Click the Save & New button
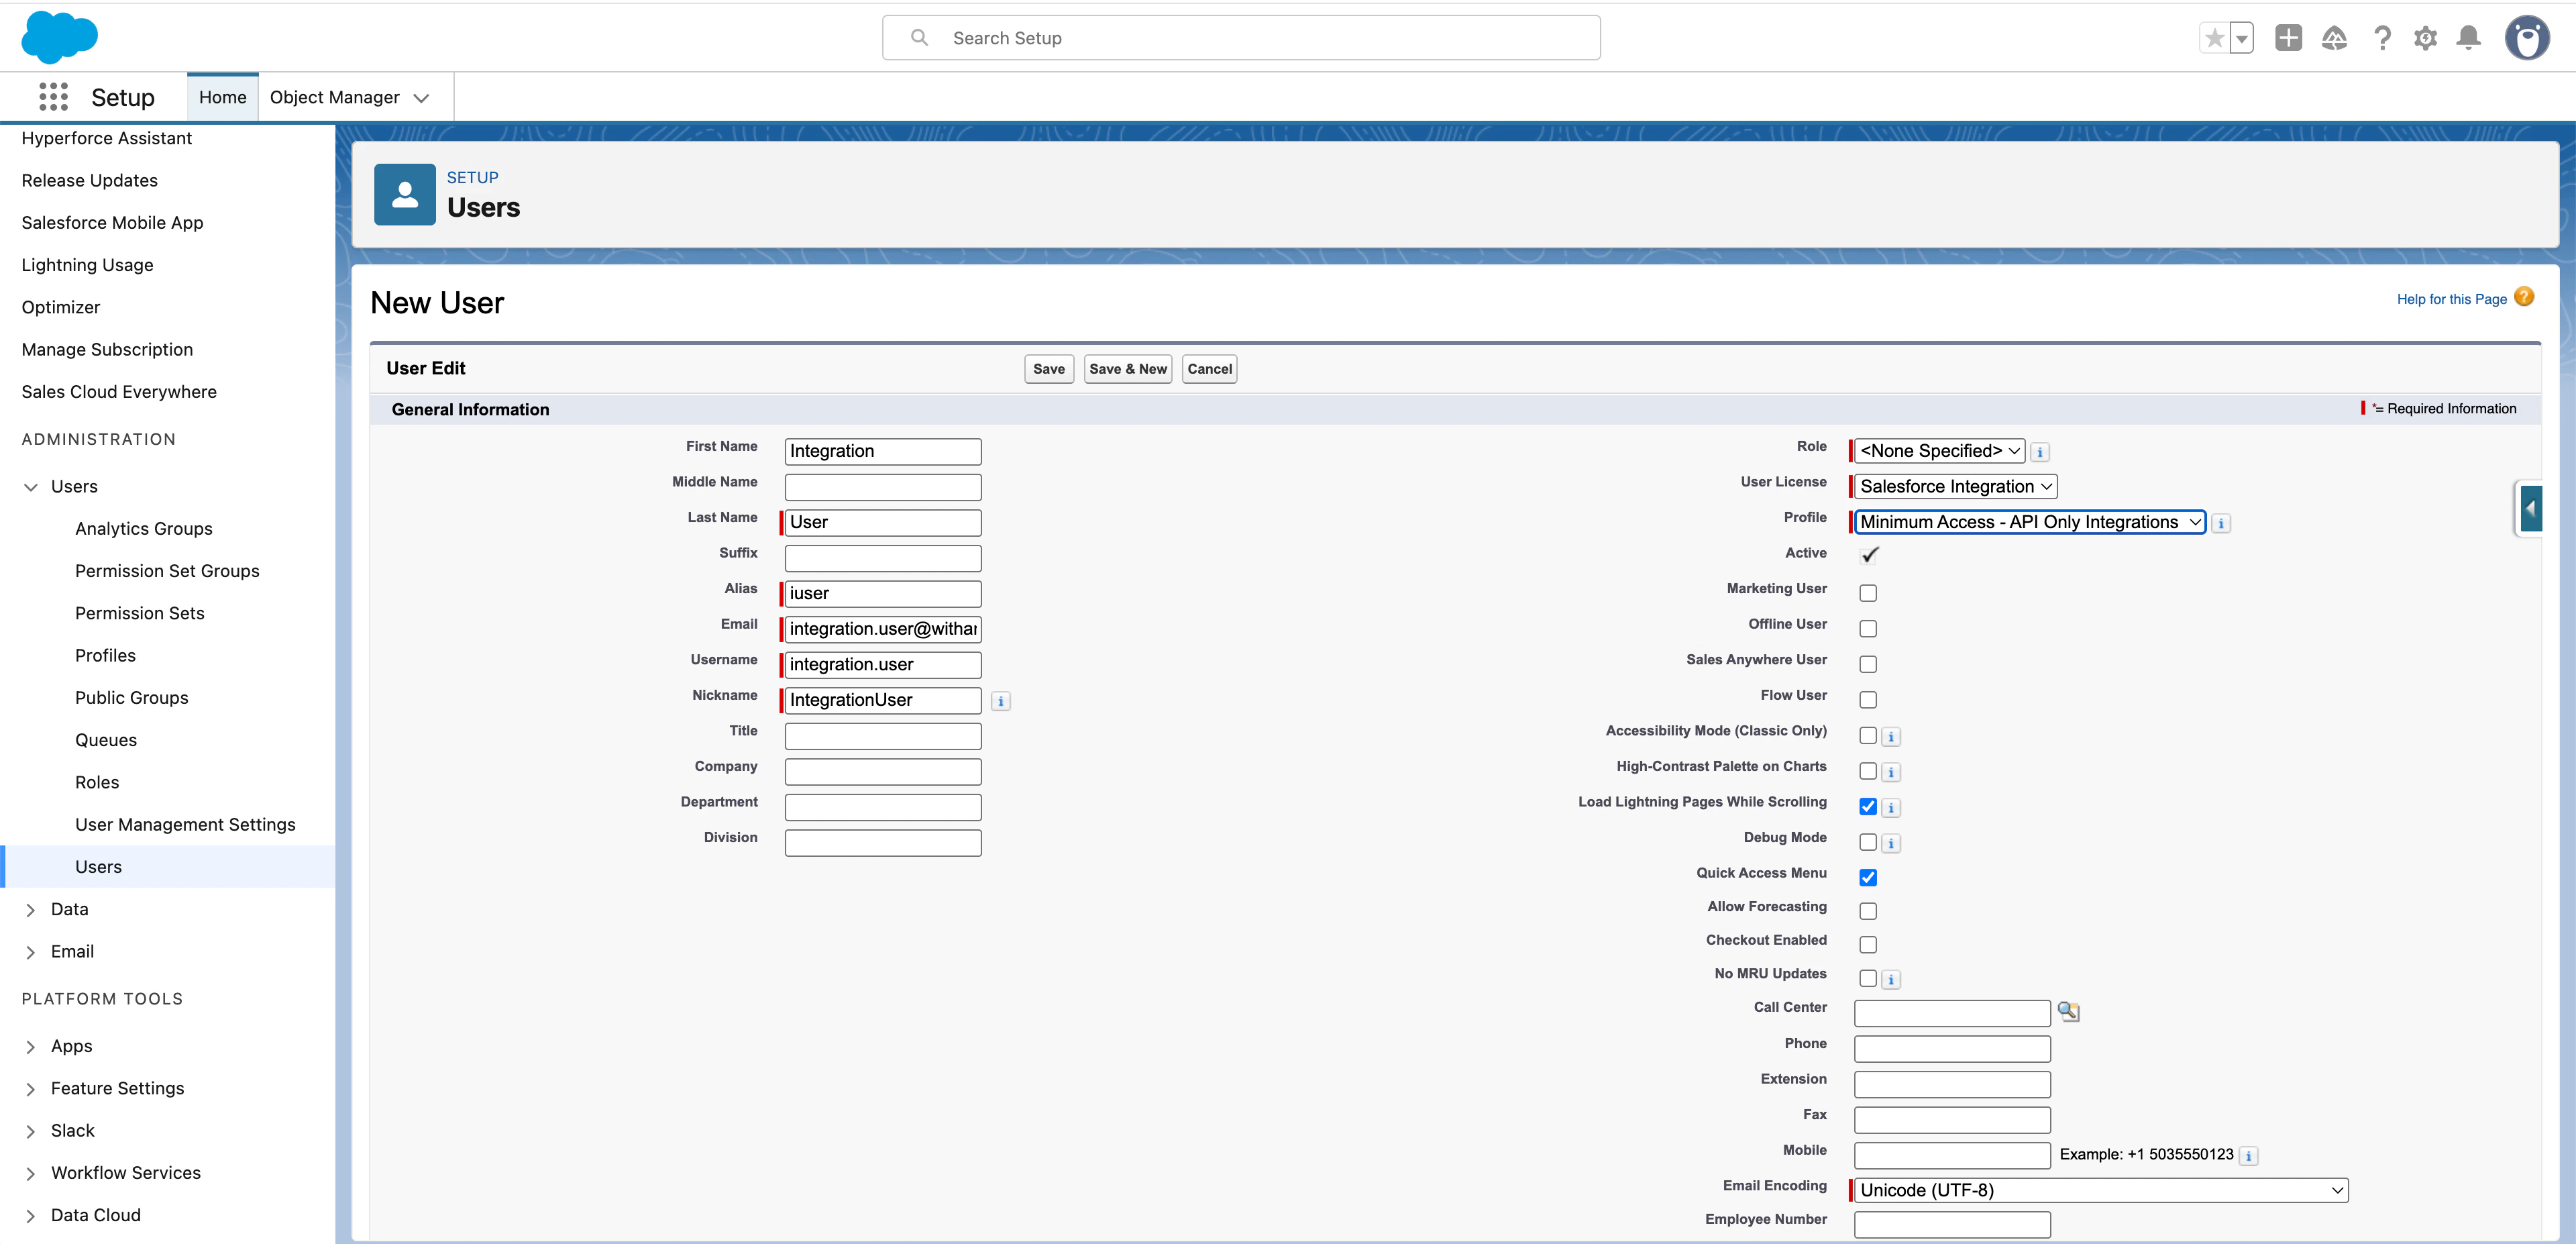The width and height of the screenshot is (2576, 1244). click(1127, 369)
